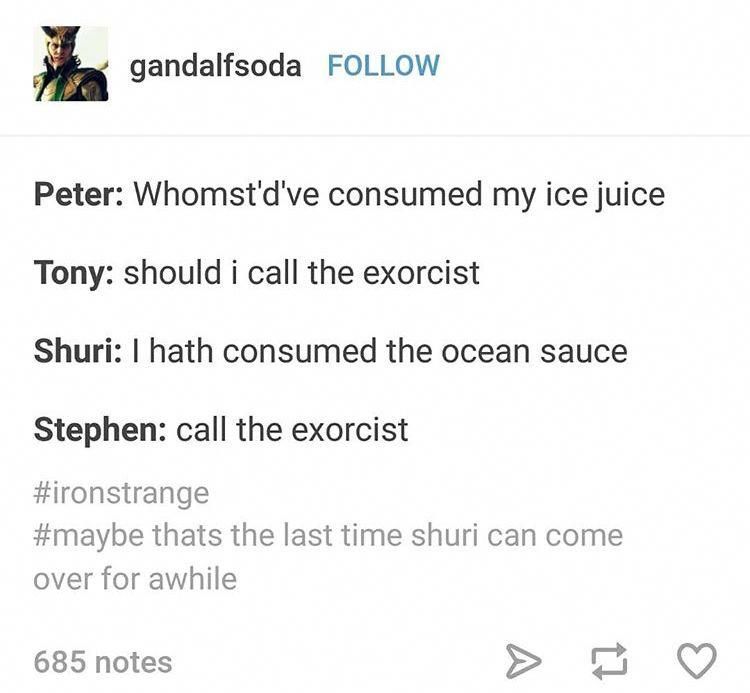This screenshot has height=693, width=750.
Task: Follow the gandalfsoda blog
Action: (x=383, y=66)
